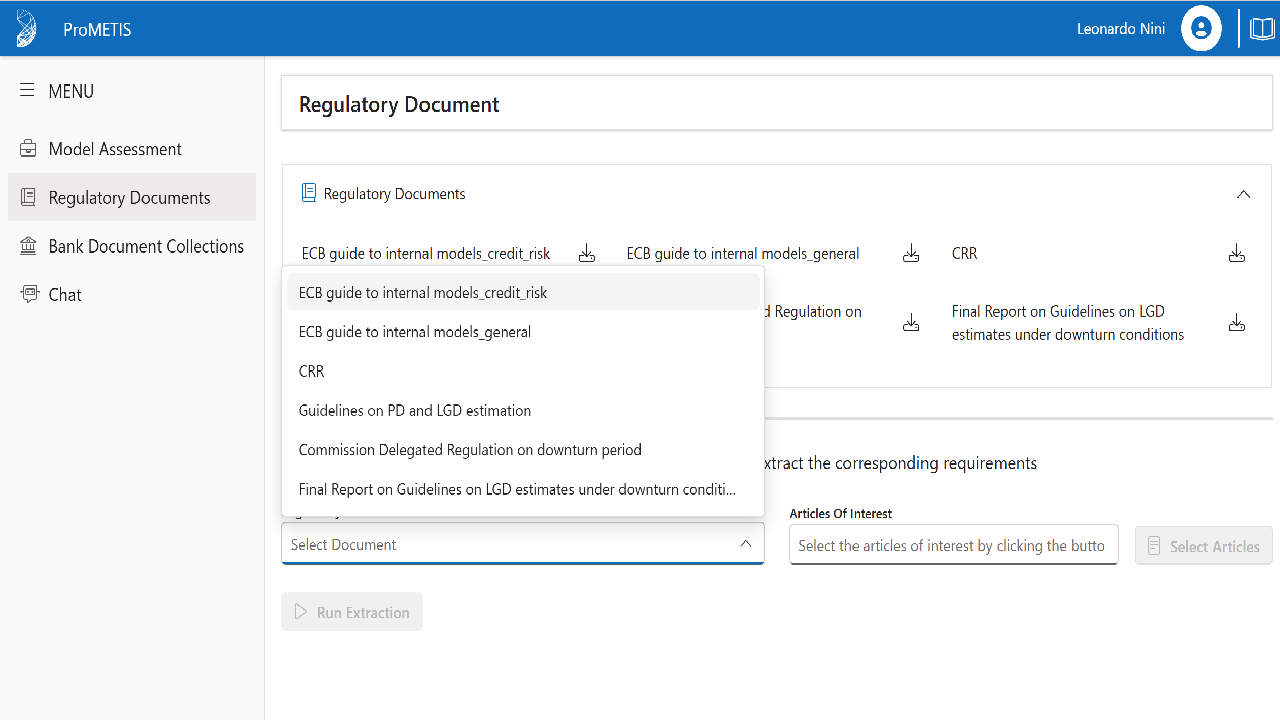Close the Select Document dropdown arrow

coord(746,544)
